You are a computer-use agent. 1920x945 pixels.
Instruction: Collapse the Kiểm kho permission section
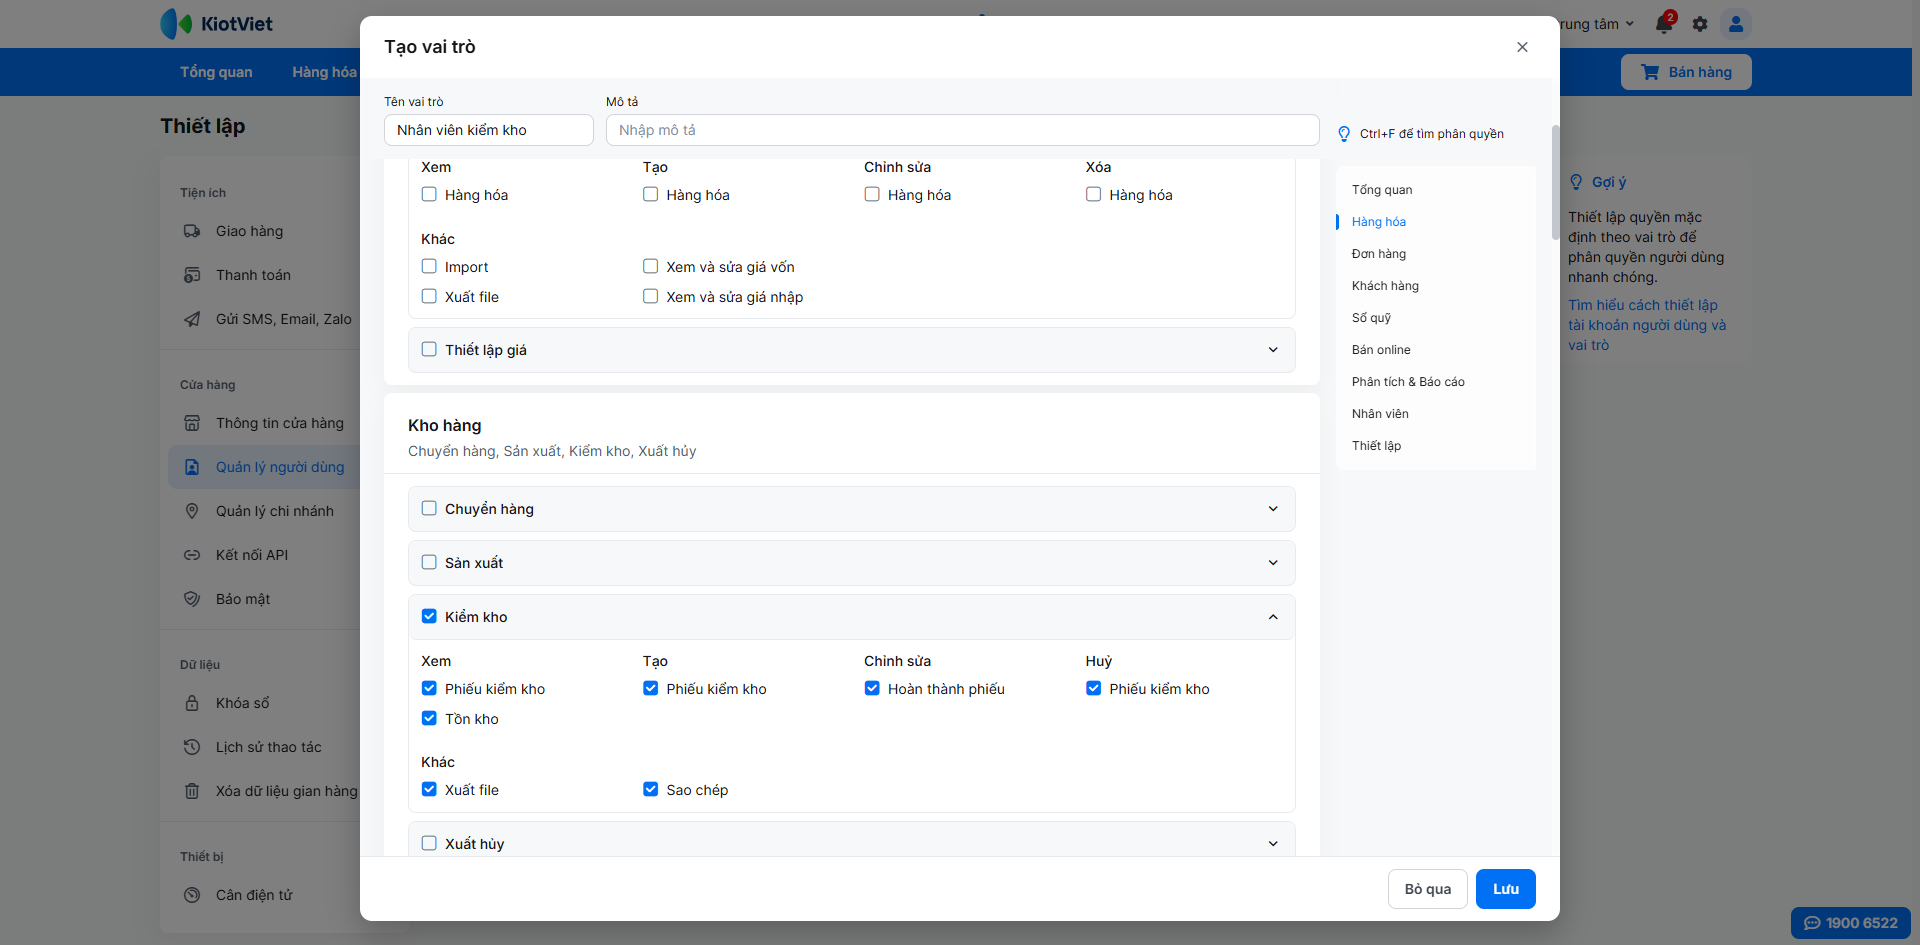click(1273, 617)
